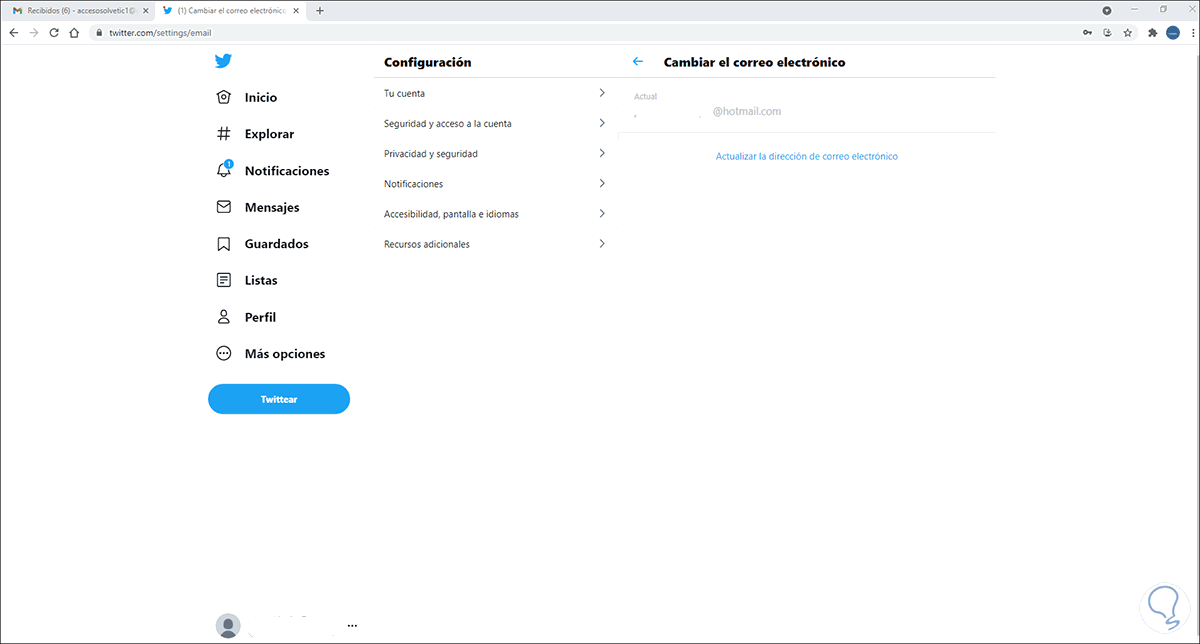Click Actualizar la dirección de correo electrónico
Image resolution: width=1200 pixels, height=644 pixels.
[807, 156]
